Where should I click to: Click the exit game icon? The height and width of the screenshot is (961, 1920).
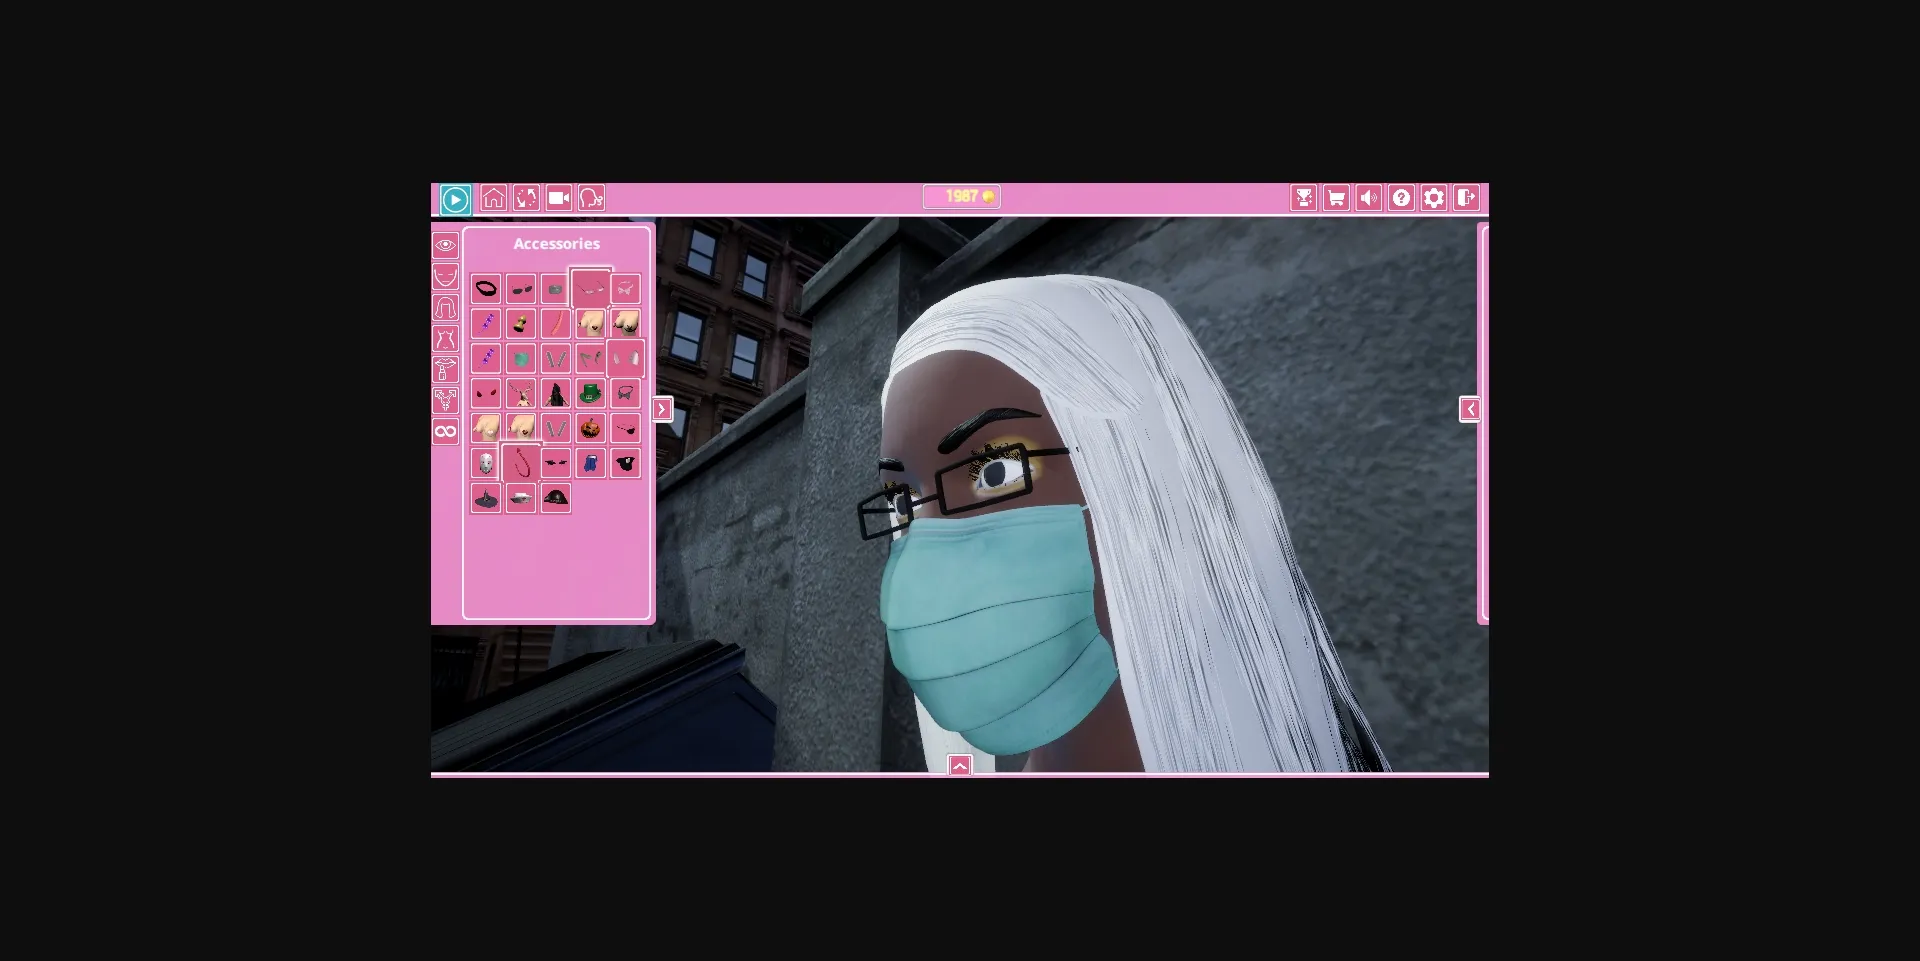(x=1466, y=198)
